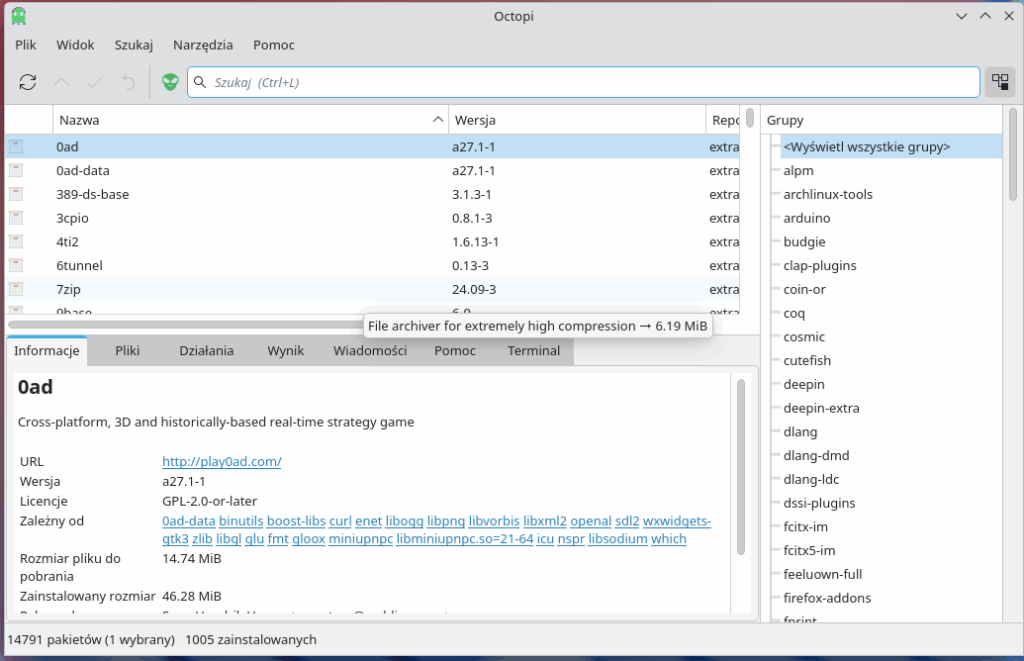This screenshot has width=1024, height=661.
Task: Select the firefox-addons group
Action: point(827,598)
